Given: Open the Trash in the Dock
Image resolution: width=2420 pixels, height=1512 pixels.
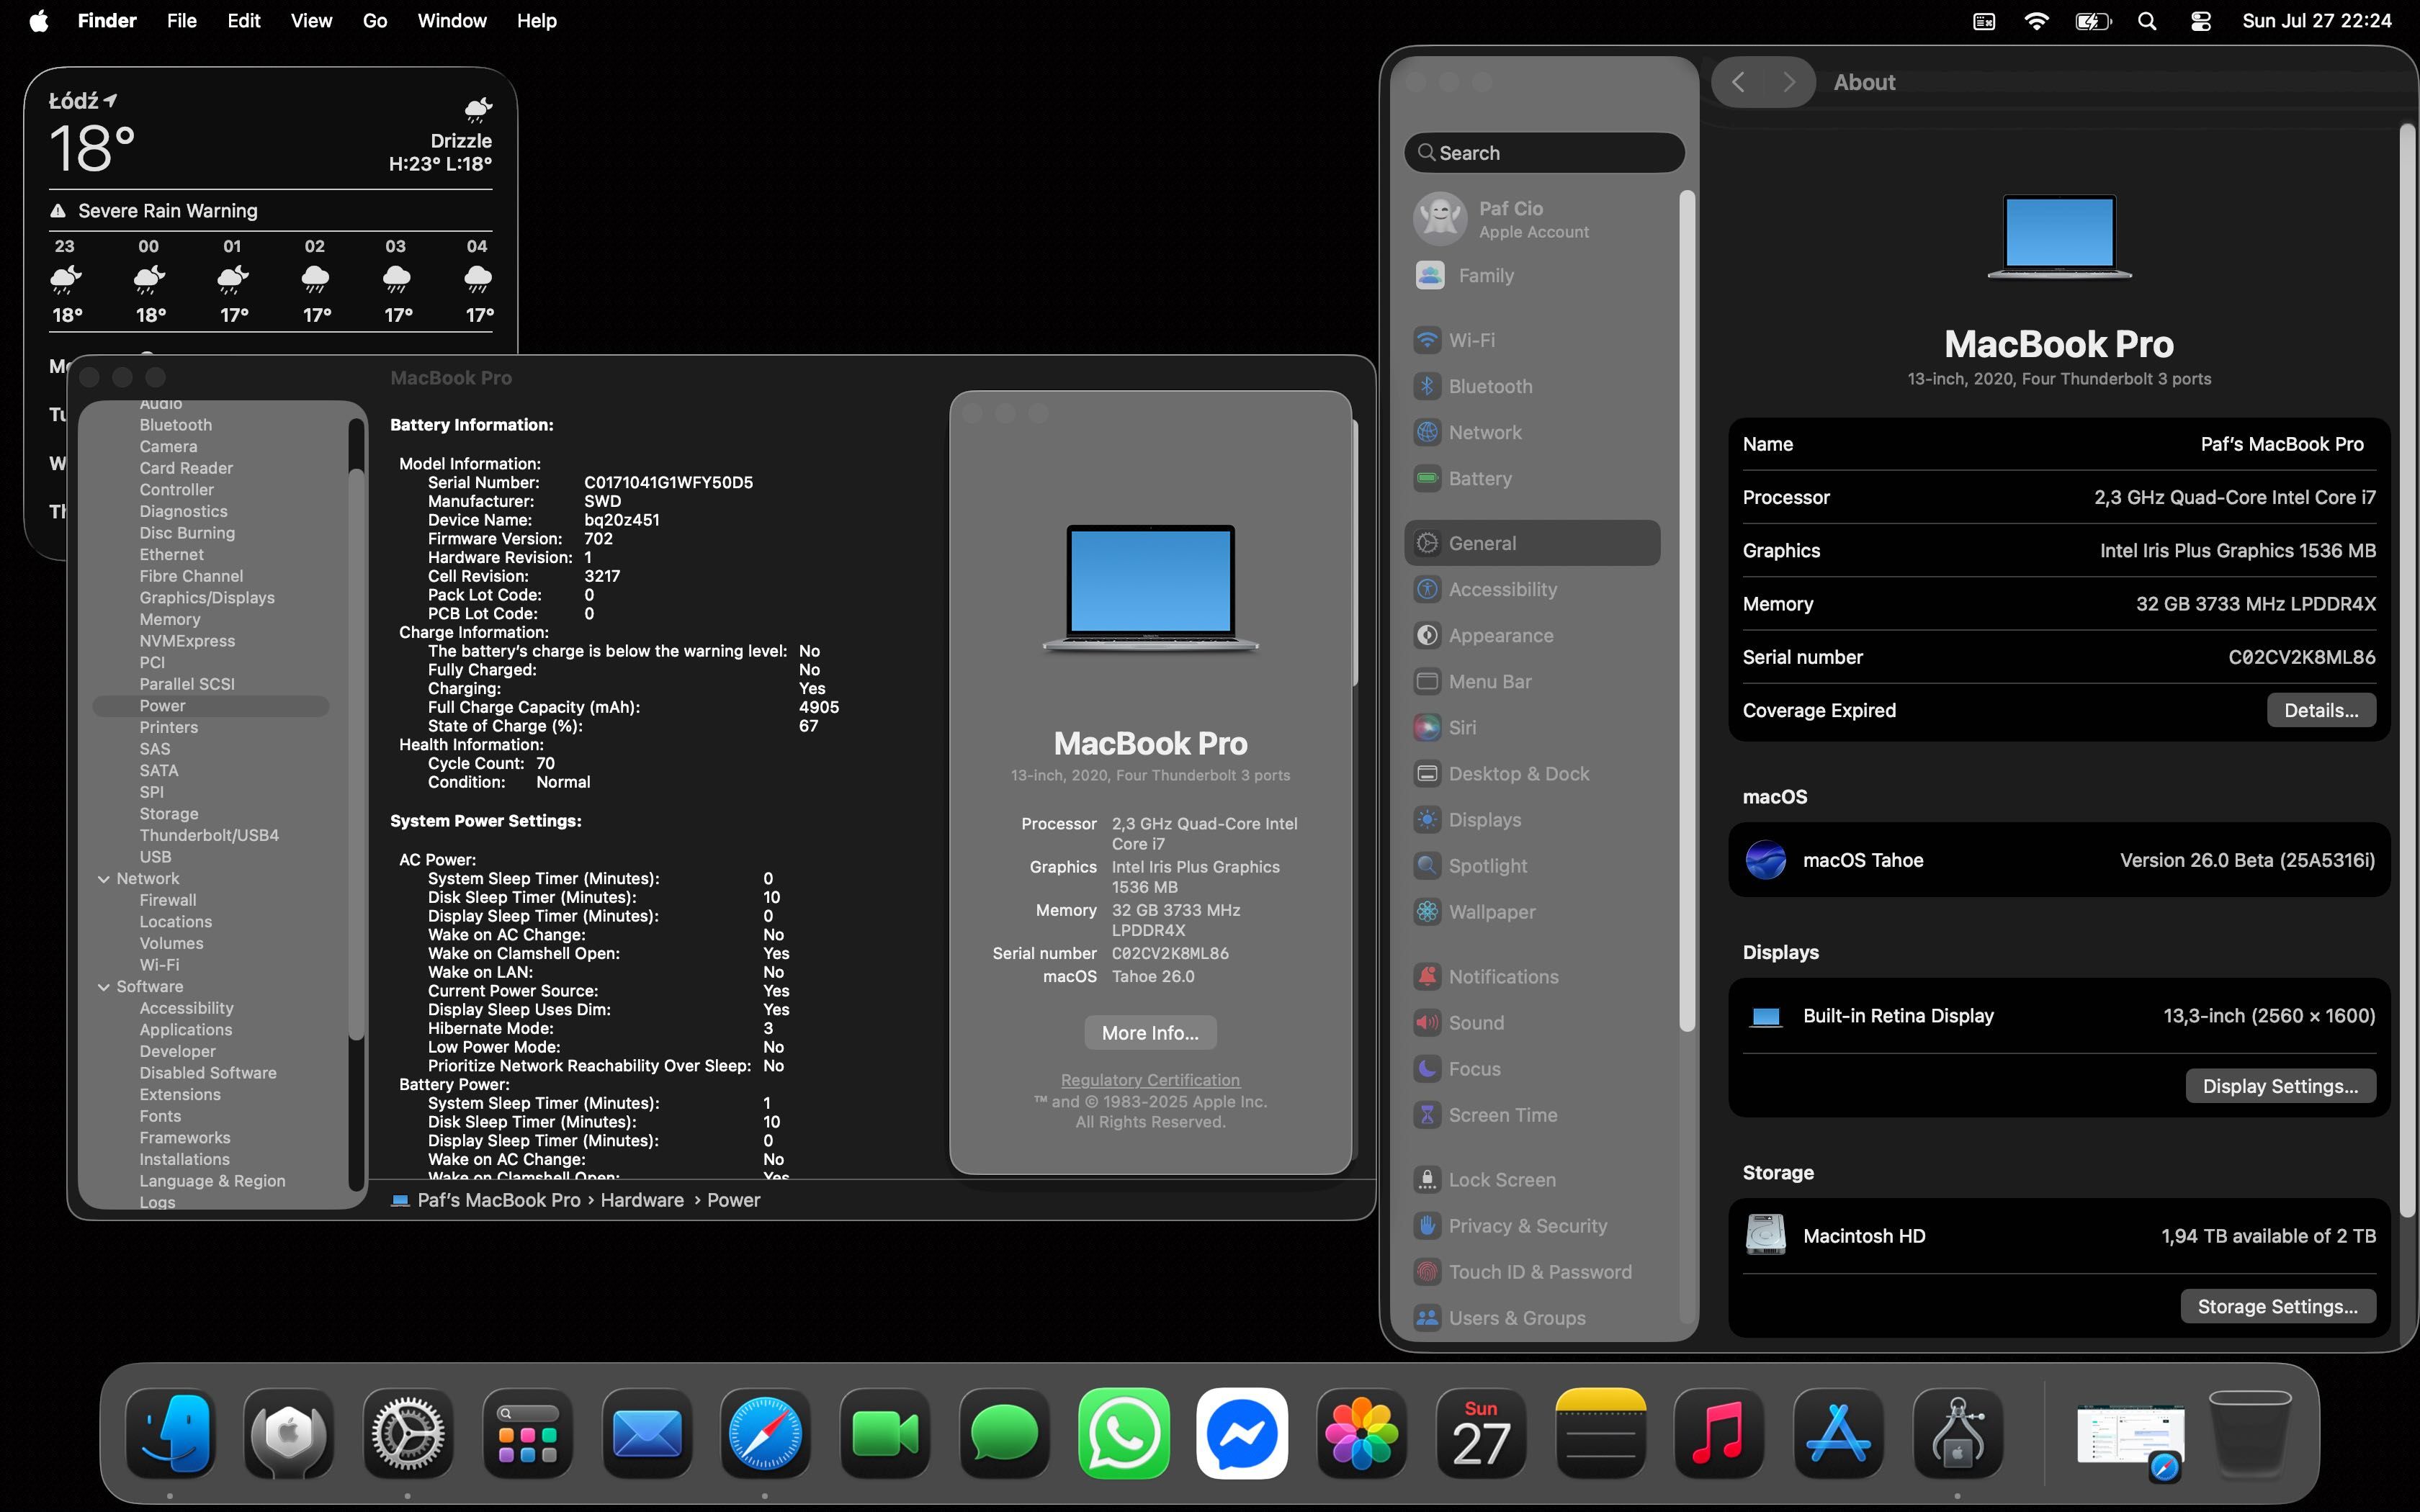Looking at the screenshot, I should (x=2249, y=1433).
